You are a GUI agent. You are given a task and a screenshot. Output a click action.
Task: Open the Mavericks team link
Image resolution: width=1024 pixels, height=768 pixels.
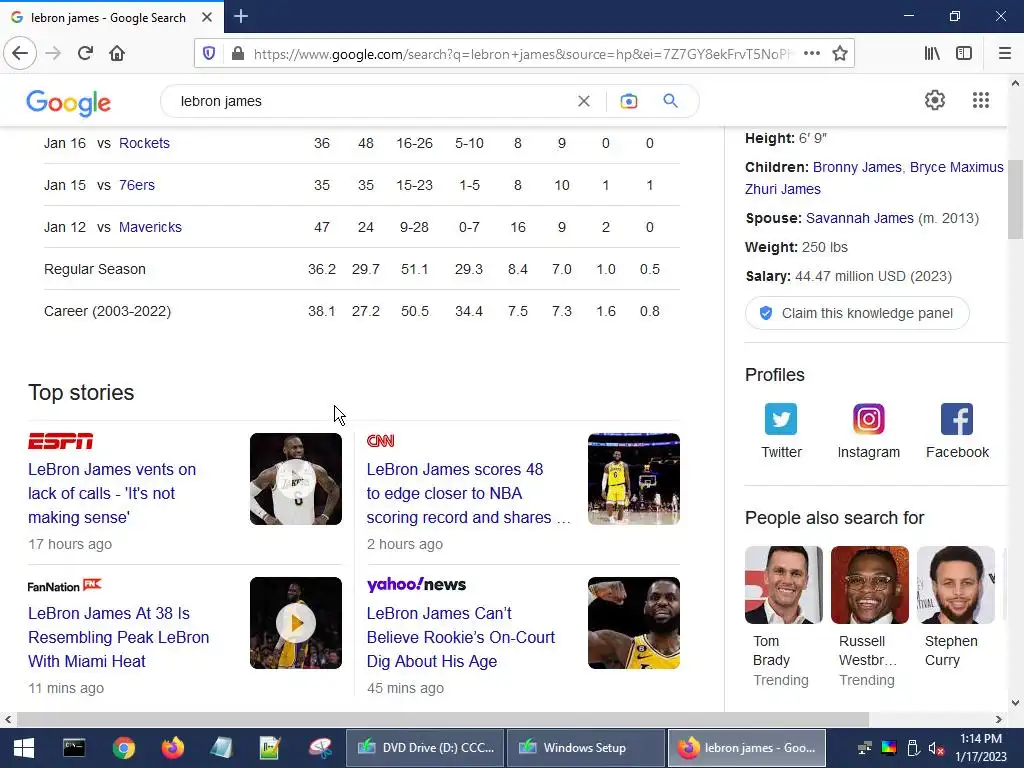[x=150, y=227]
